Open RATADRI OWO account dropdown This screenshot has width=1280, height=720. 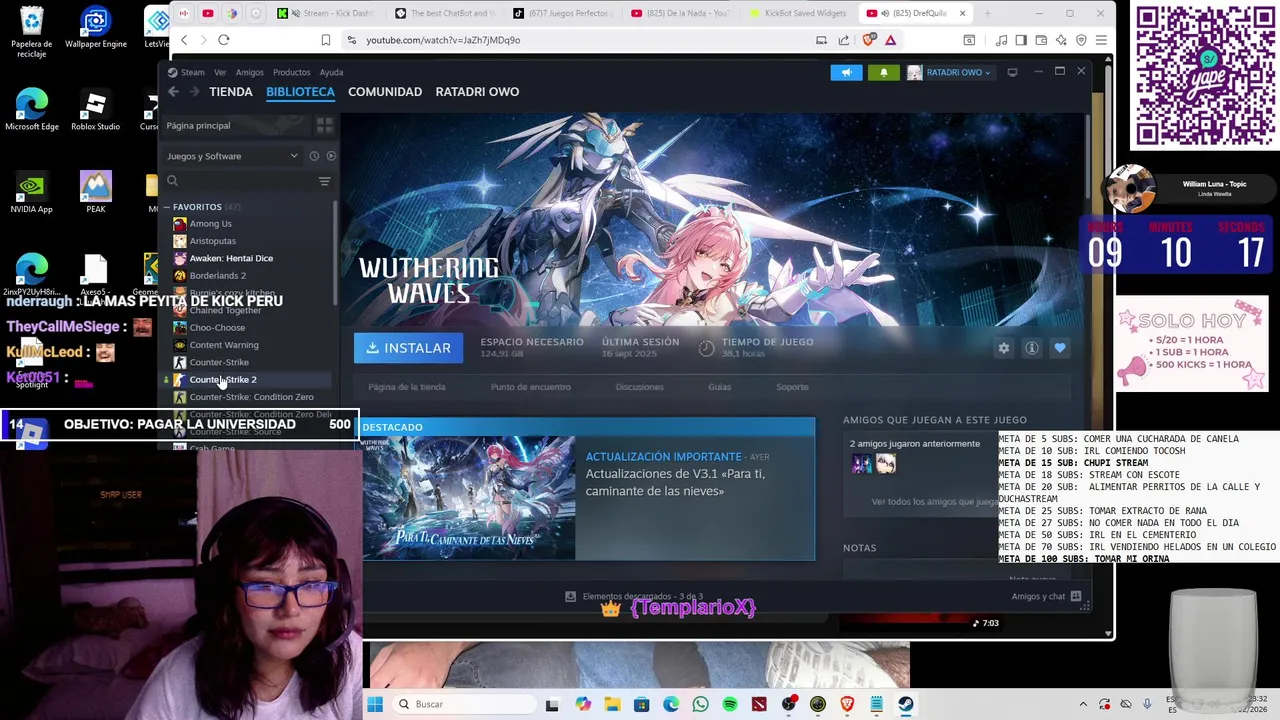(x=950, y=72)
